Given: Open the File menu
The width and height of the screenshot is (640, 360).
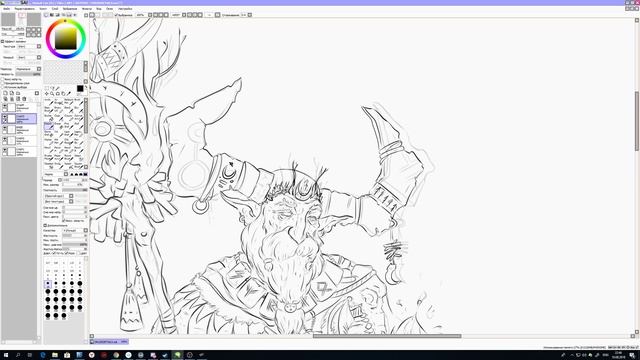Looking at the screenshot, I should click(7, 9).
